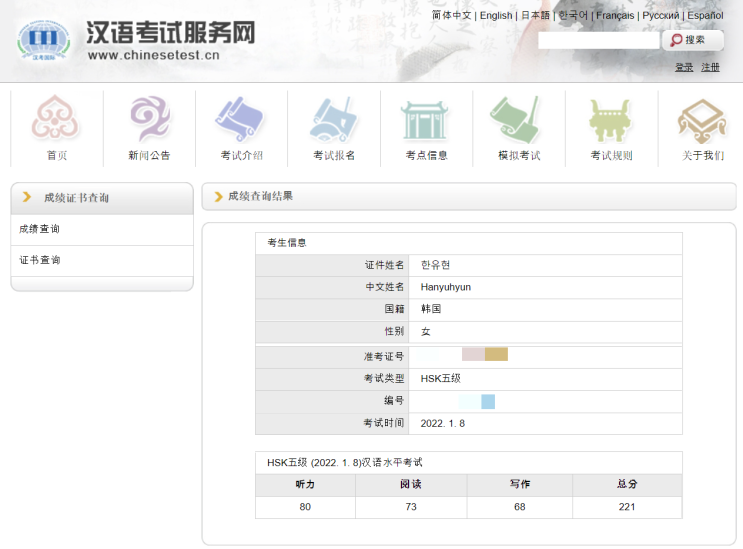Click the 首页 menu label
The width and height of the screenshot is (743, 549).
click(x=57, y=155)
